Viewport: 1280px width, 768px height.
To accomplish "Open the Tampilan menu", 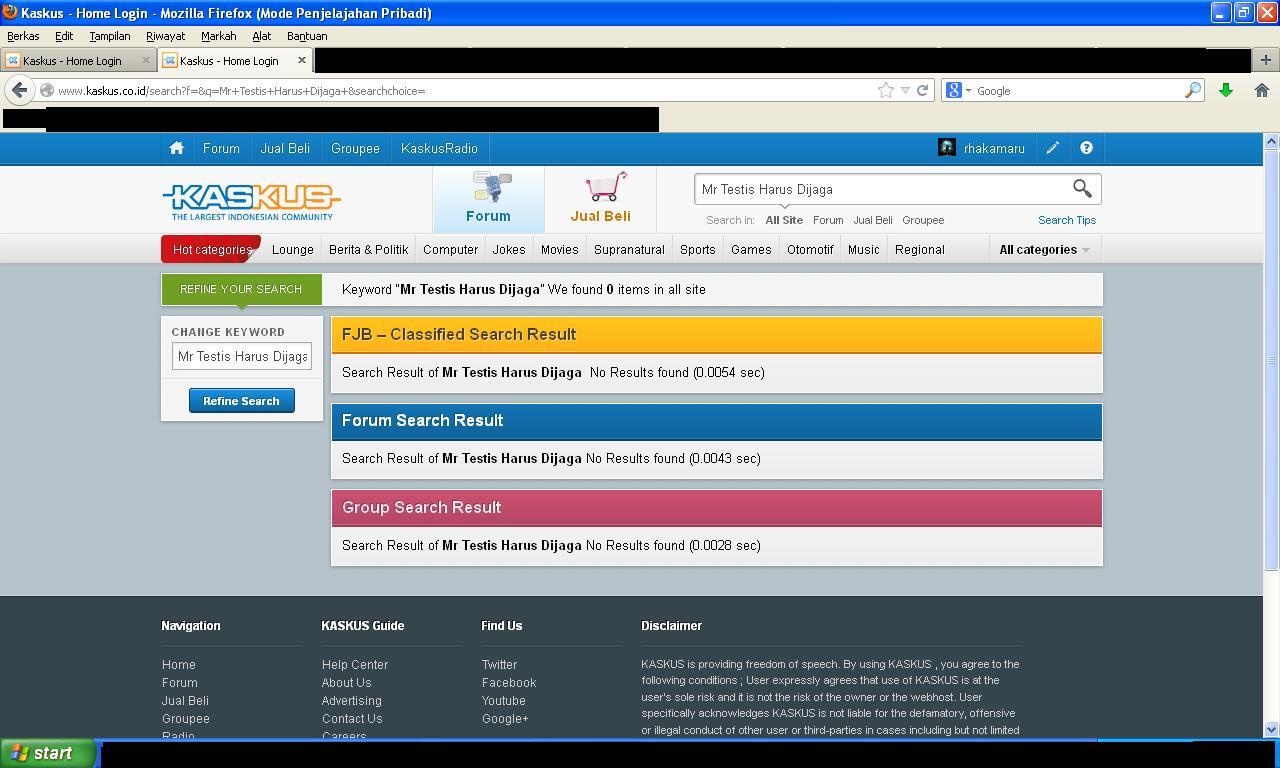I will click(x=110, y=36).
